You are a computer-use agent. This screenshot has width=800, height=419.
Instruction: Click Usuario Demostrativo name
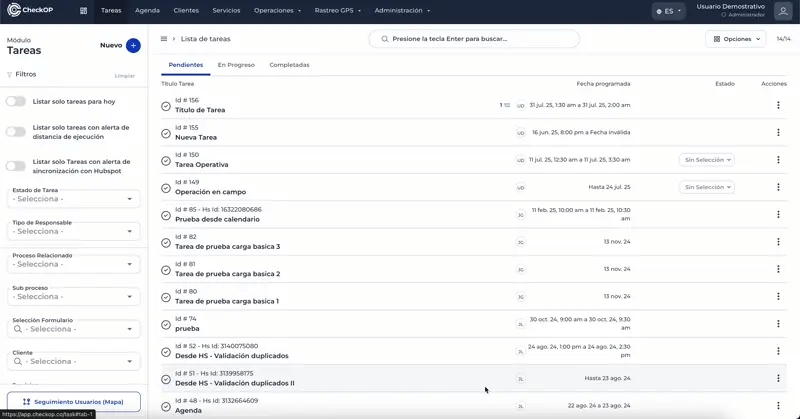pos(731,7)
